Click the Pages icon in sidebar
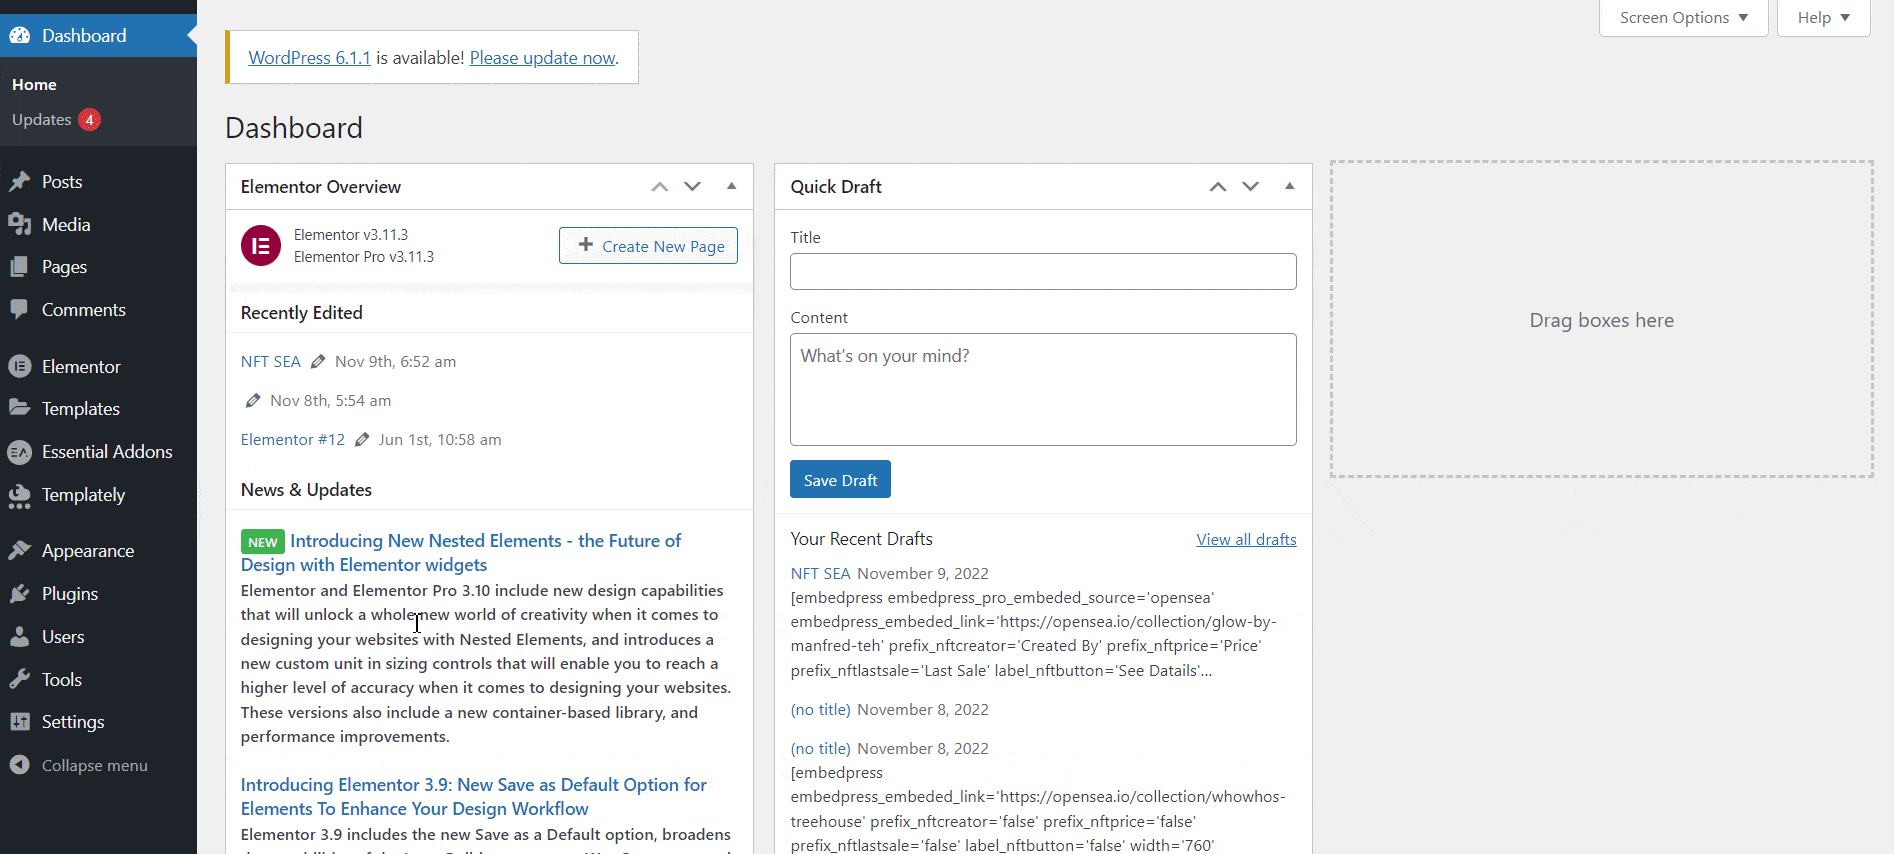The width and height of the screenshot is (1894, 854). [x=20, y=267]
